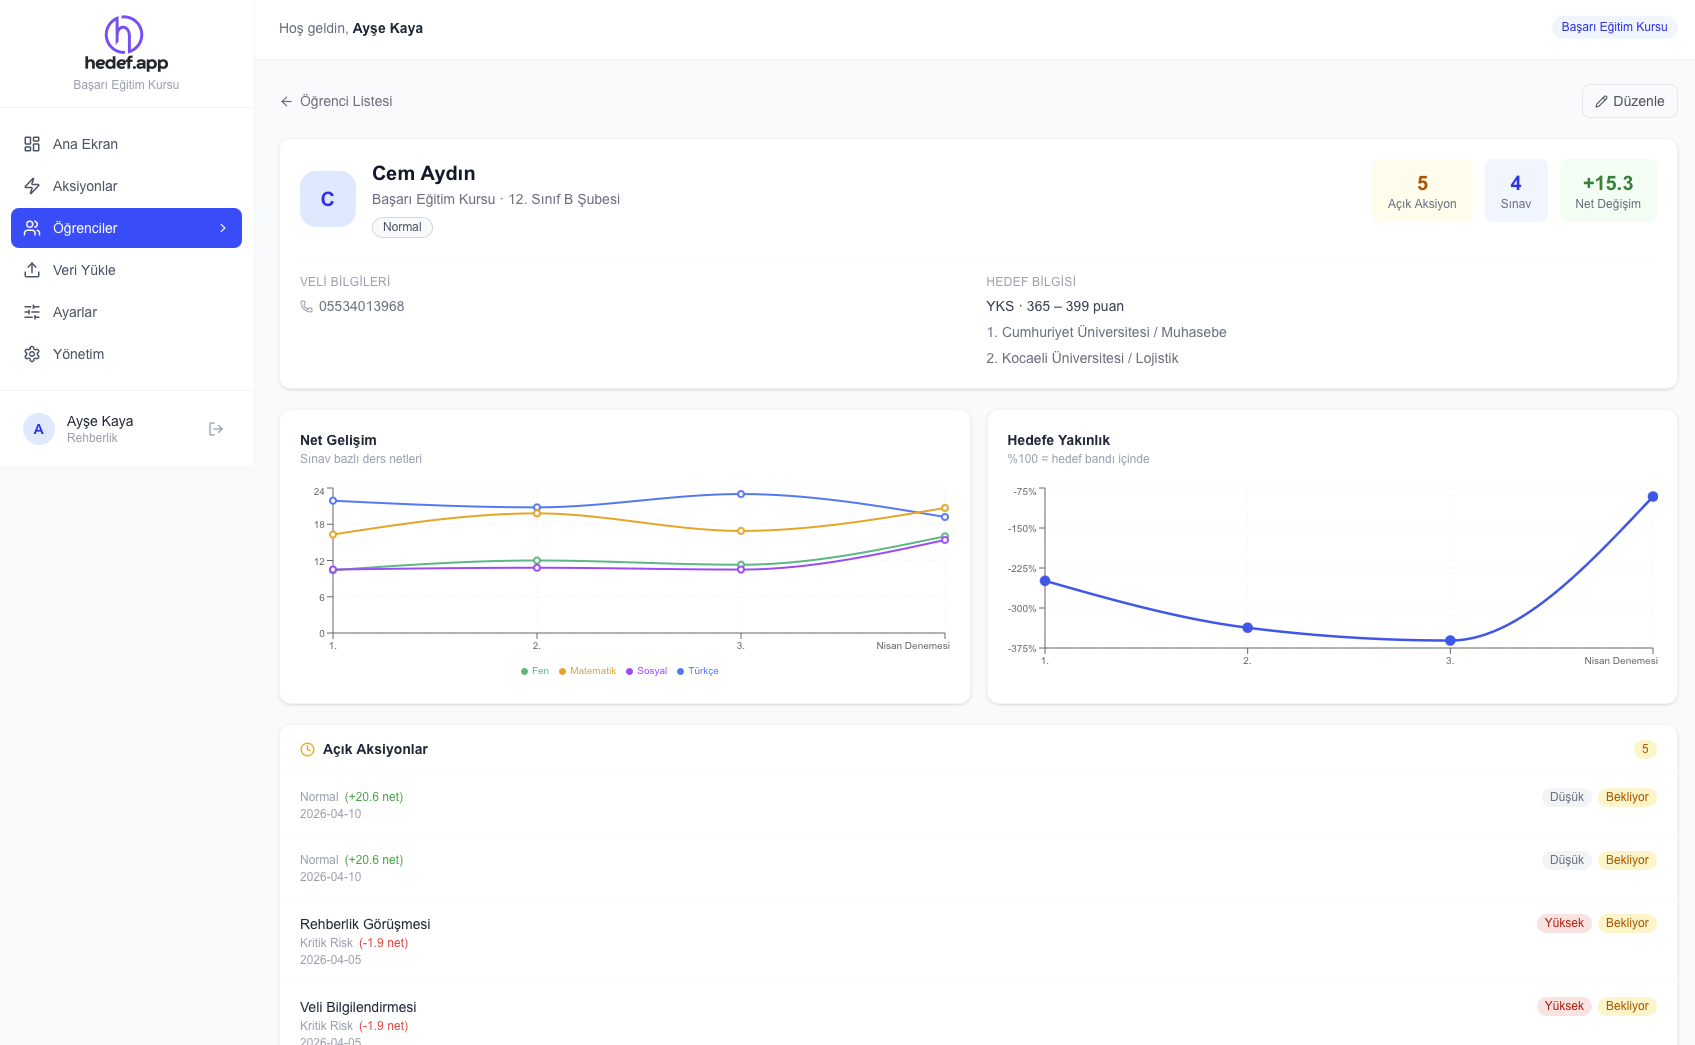
Task: Go to Ayarlar in the sidebar
Action: pyautogui.click(x=75, y=312)
